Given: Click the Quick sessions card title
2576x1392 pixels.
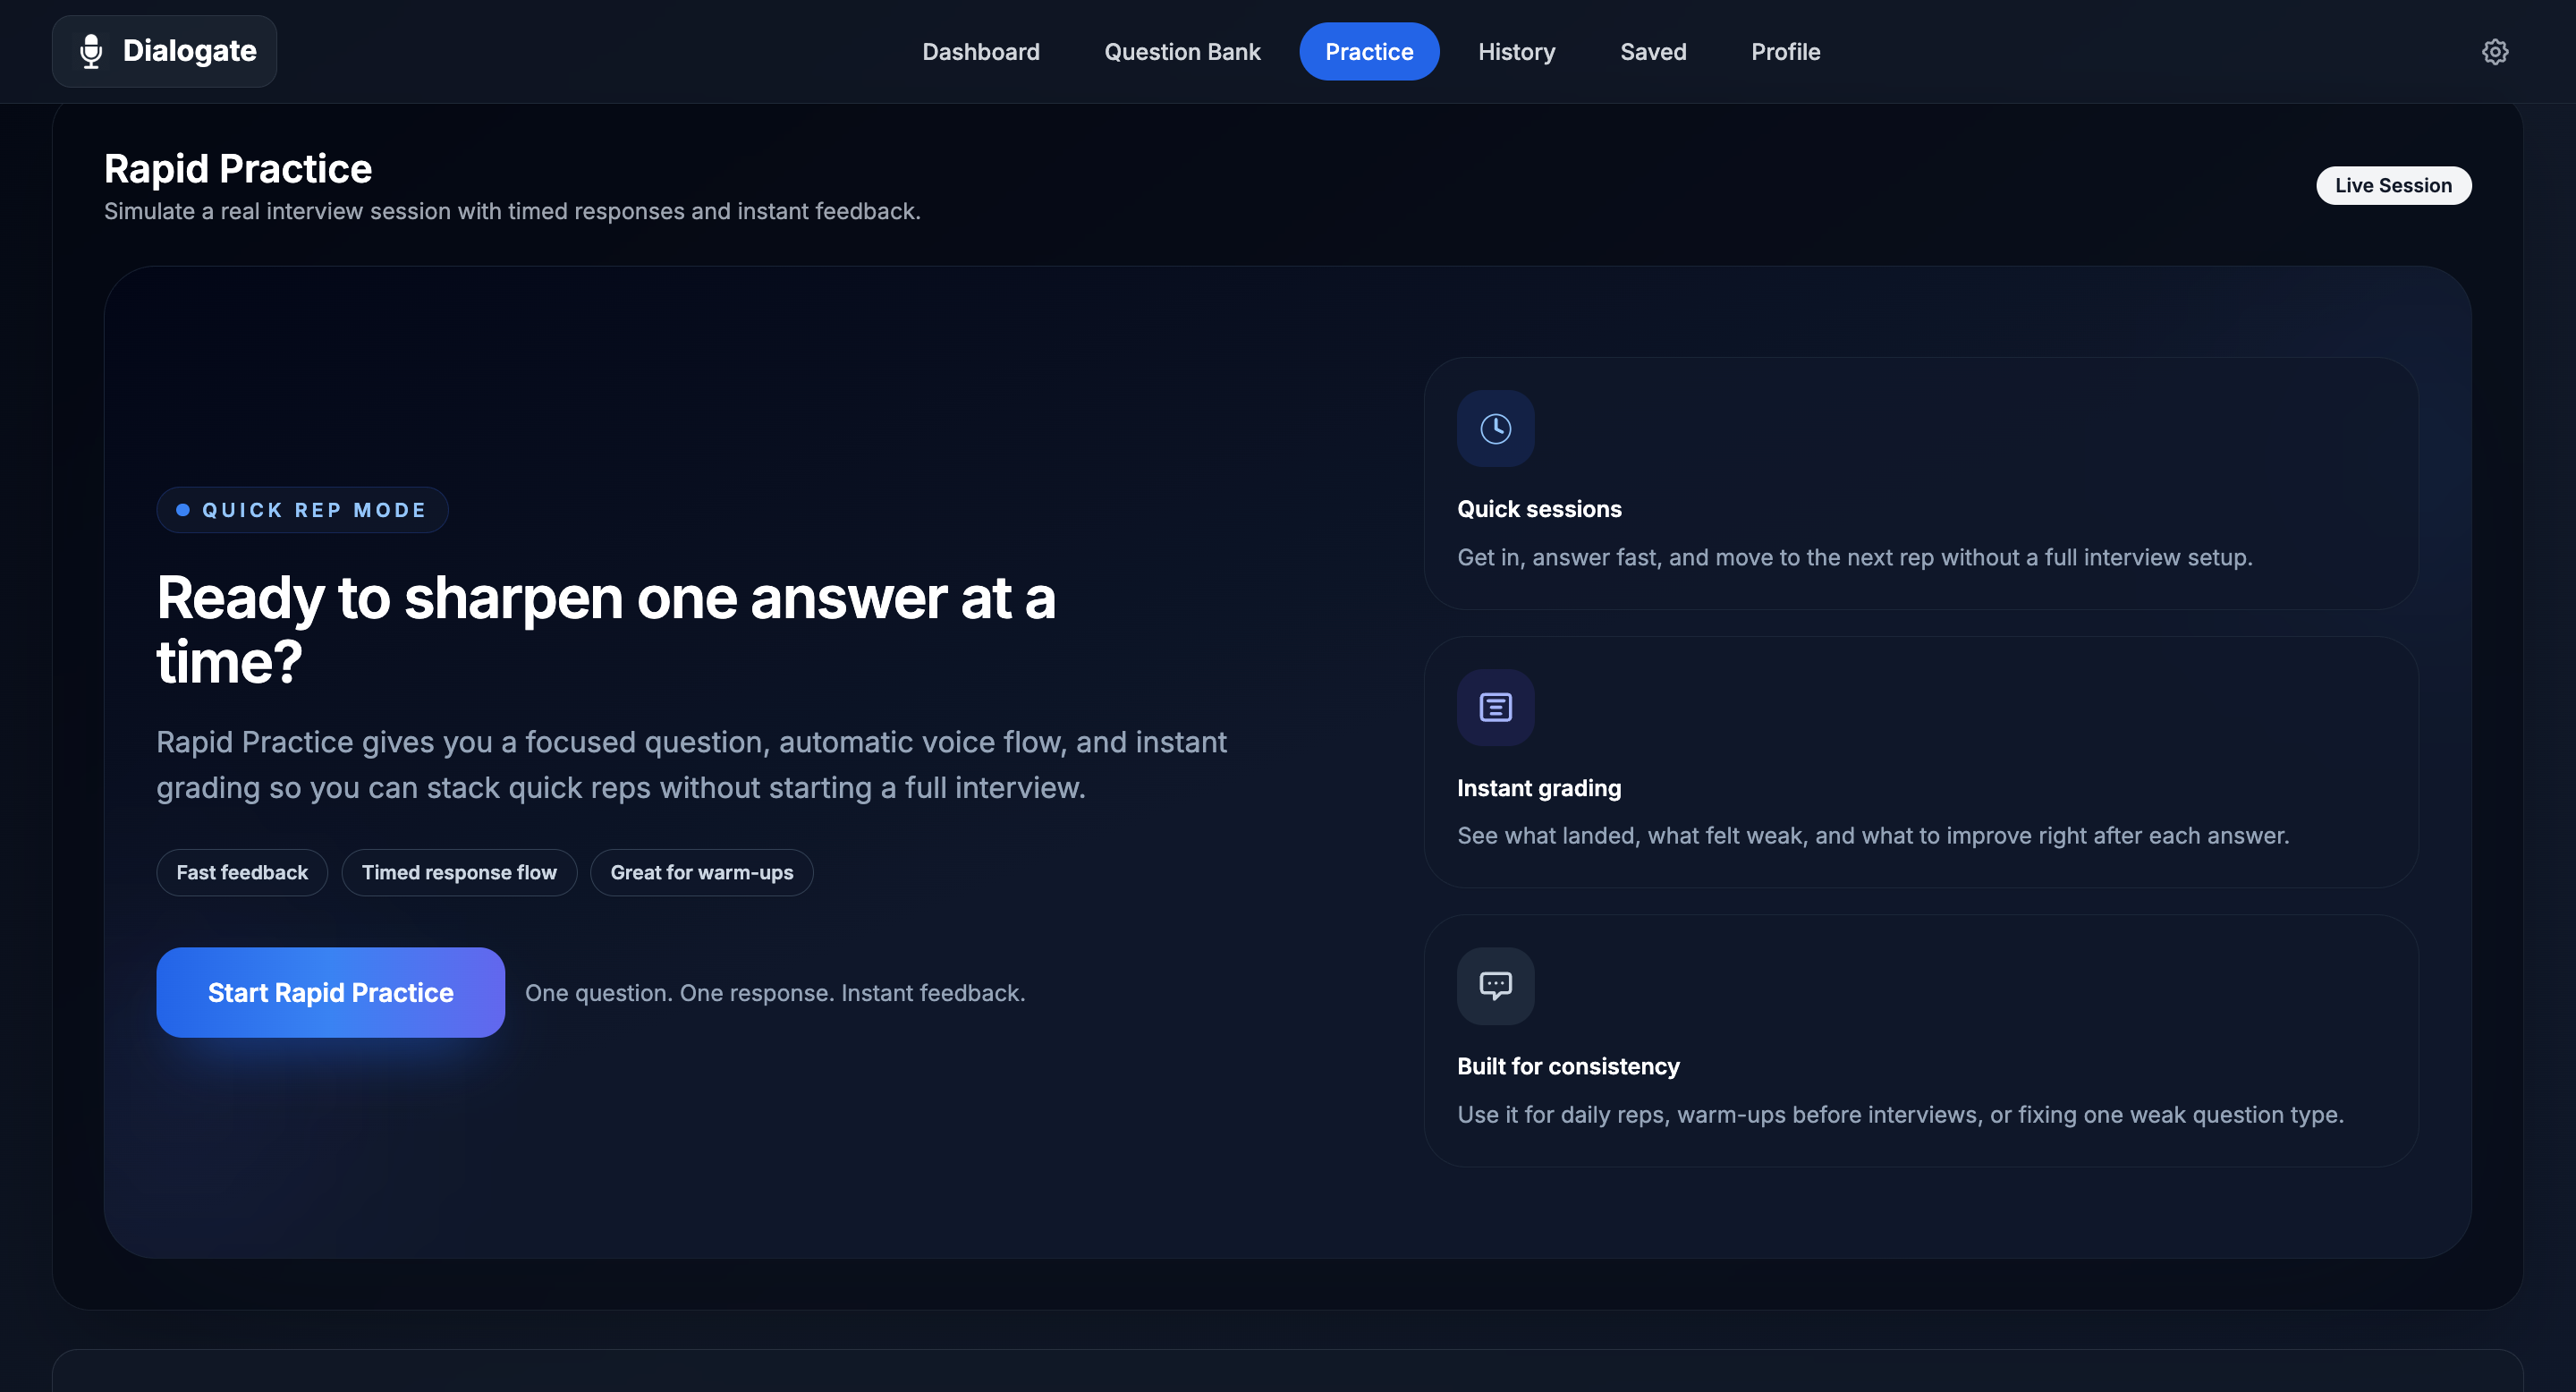Looking at the screenshot, I should pyautogui.click(x=1538, y=509).
